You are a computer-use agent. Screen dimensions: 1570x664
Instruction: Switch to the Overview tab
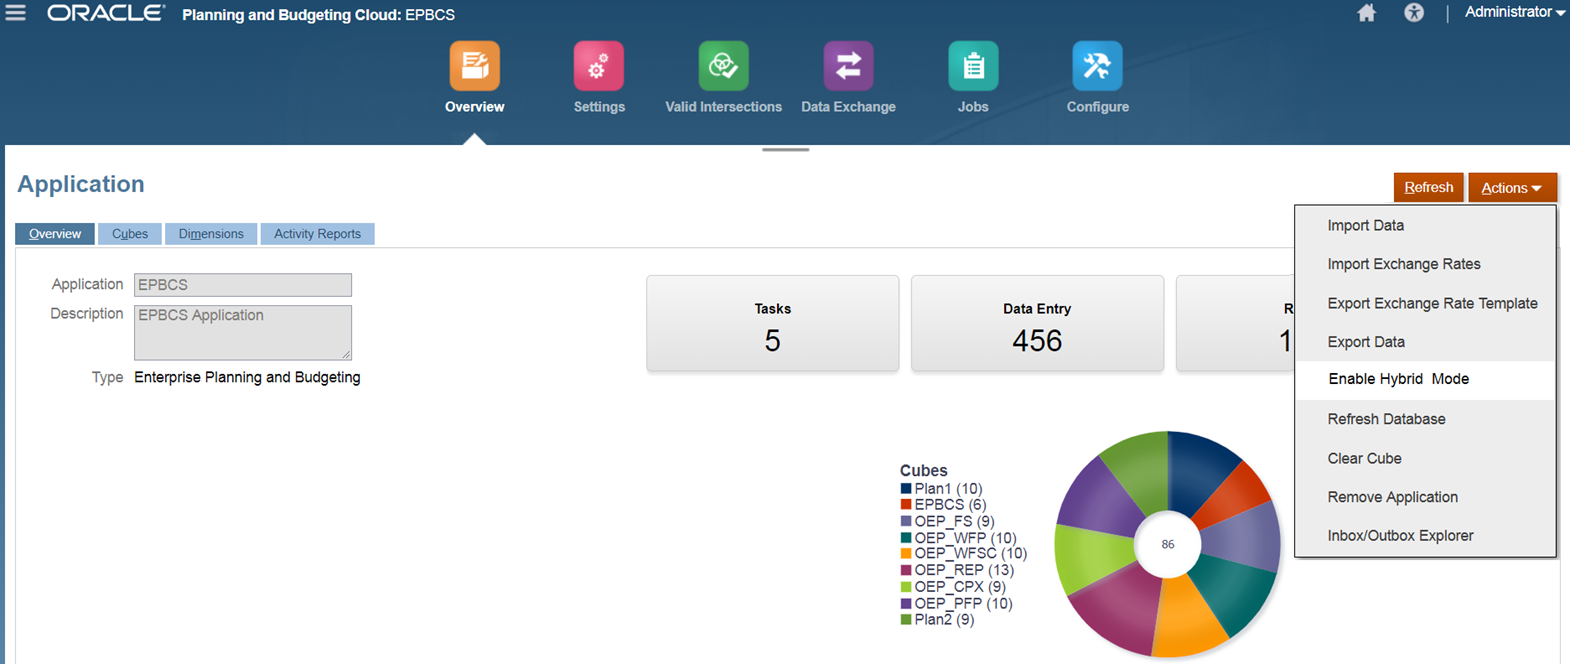[55, 234]
